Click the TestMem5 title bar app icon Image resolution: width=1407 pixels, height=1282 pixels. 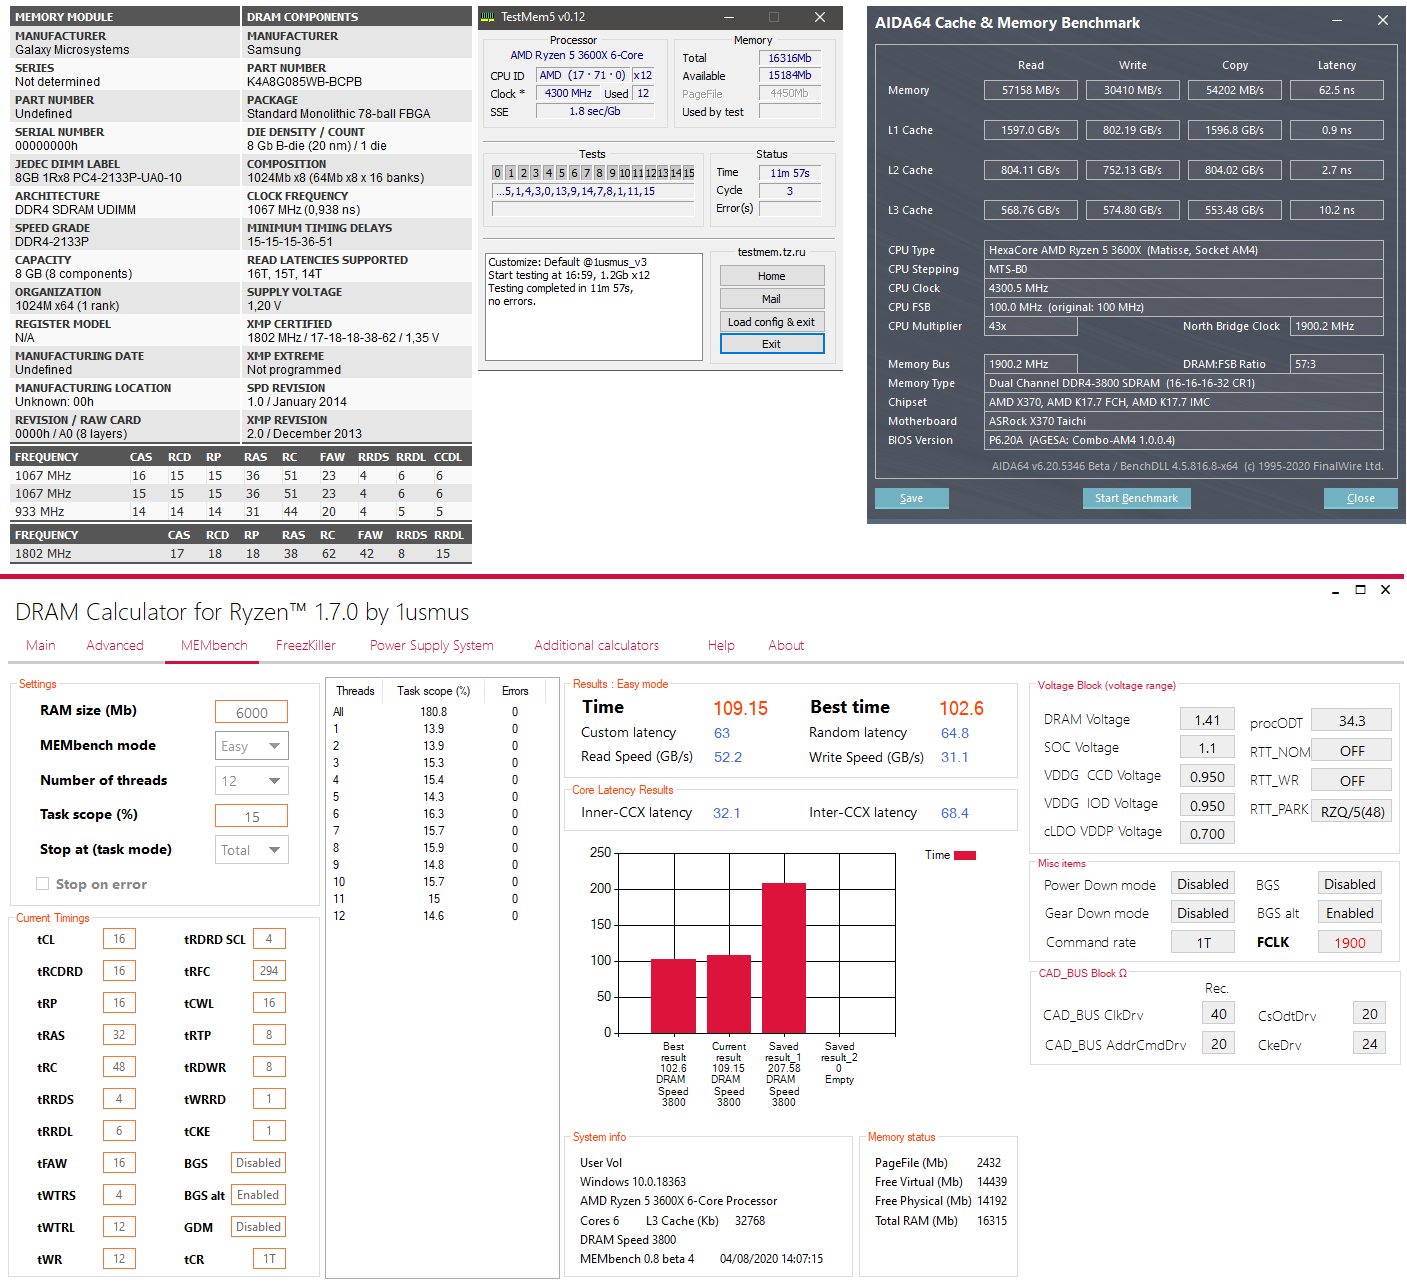click(488, 17)
